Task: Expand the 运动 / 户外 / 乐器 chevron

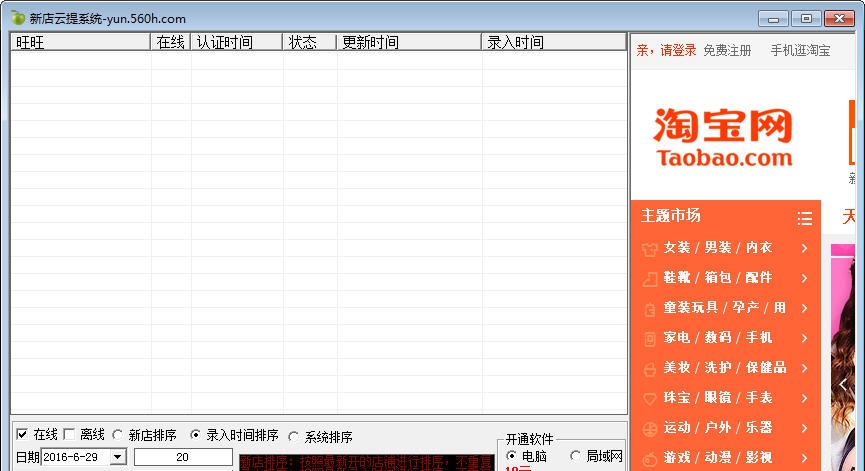Action: [805, 428]
